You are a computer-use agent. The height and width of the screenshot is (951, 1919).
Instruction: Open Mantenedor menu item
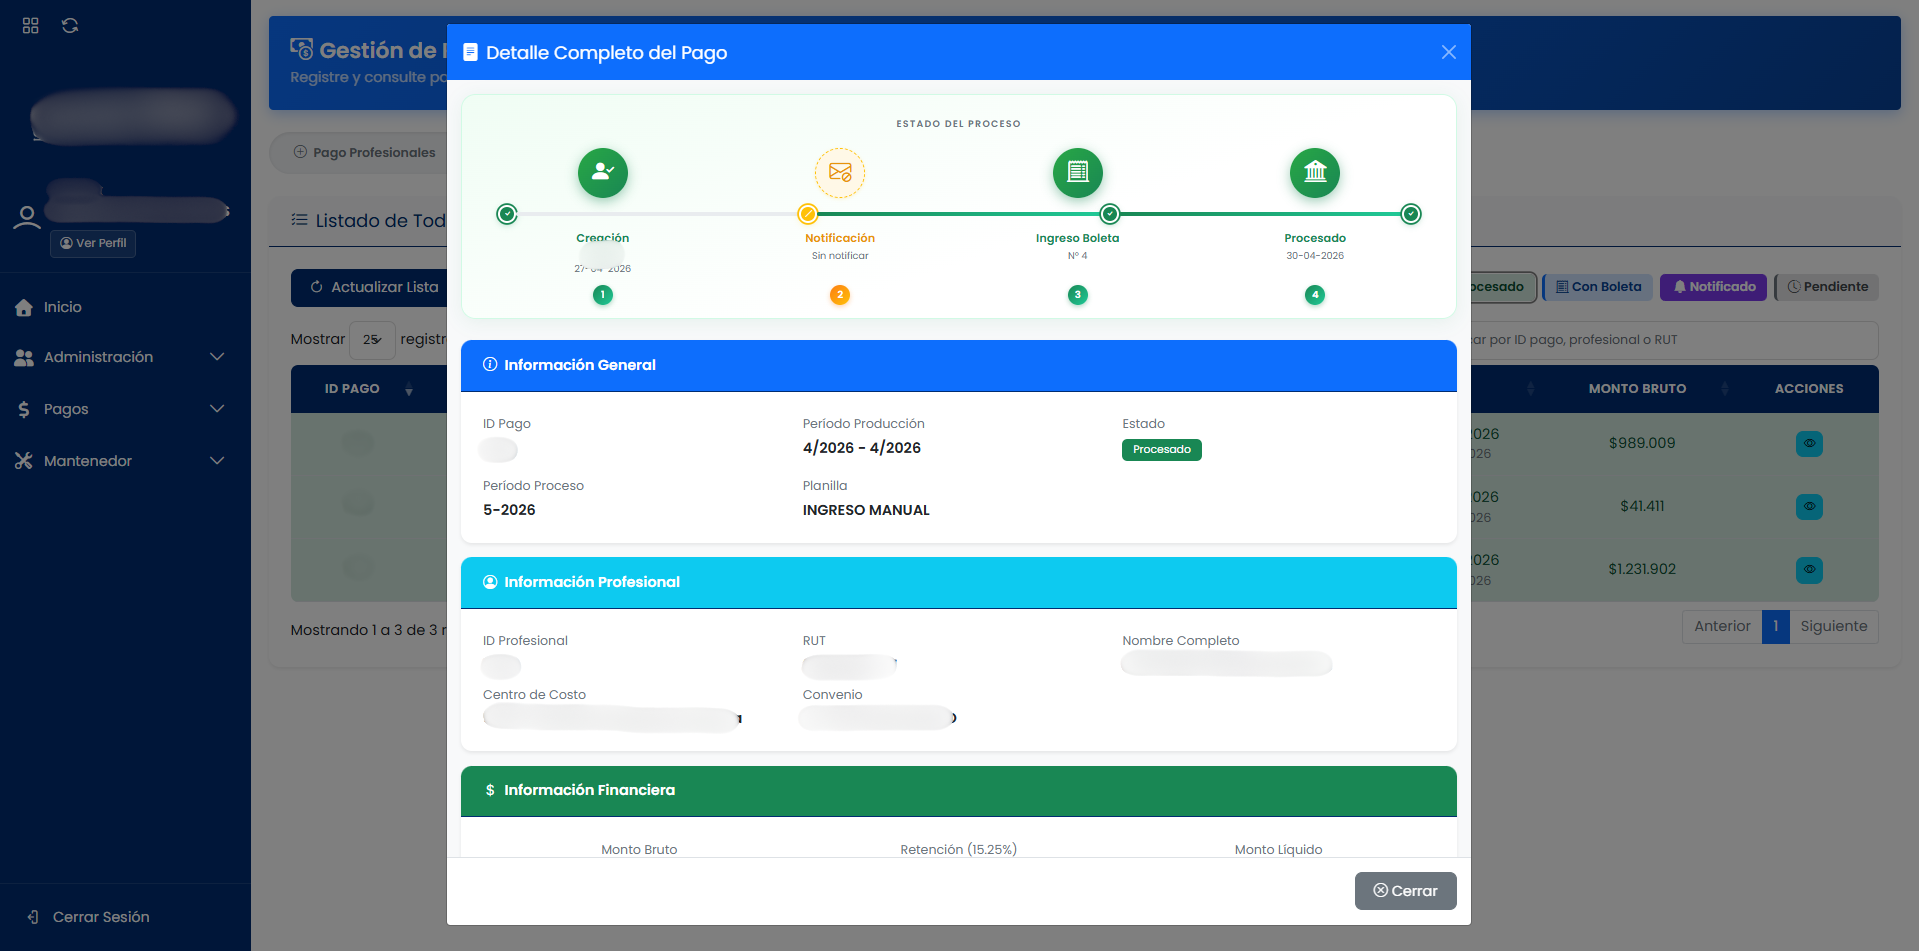coord(88,461)
